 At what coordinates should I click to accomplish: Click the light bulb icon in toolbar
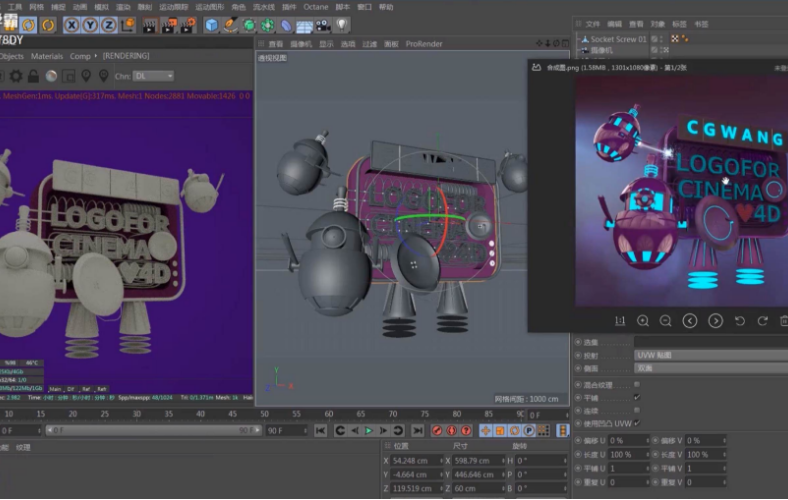(x=342, y=24)
